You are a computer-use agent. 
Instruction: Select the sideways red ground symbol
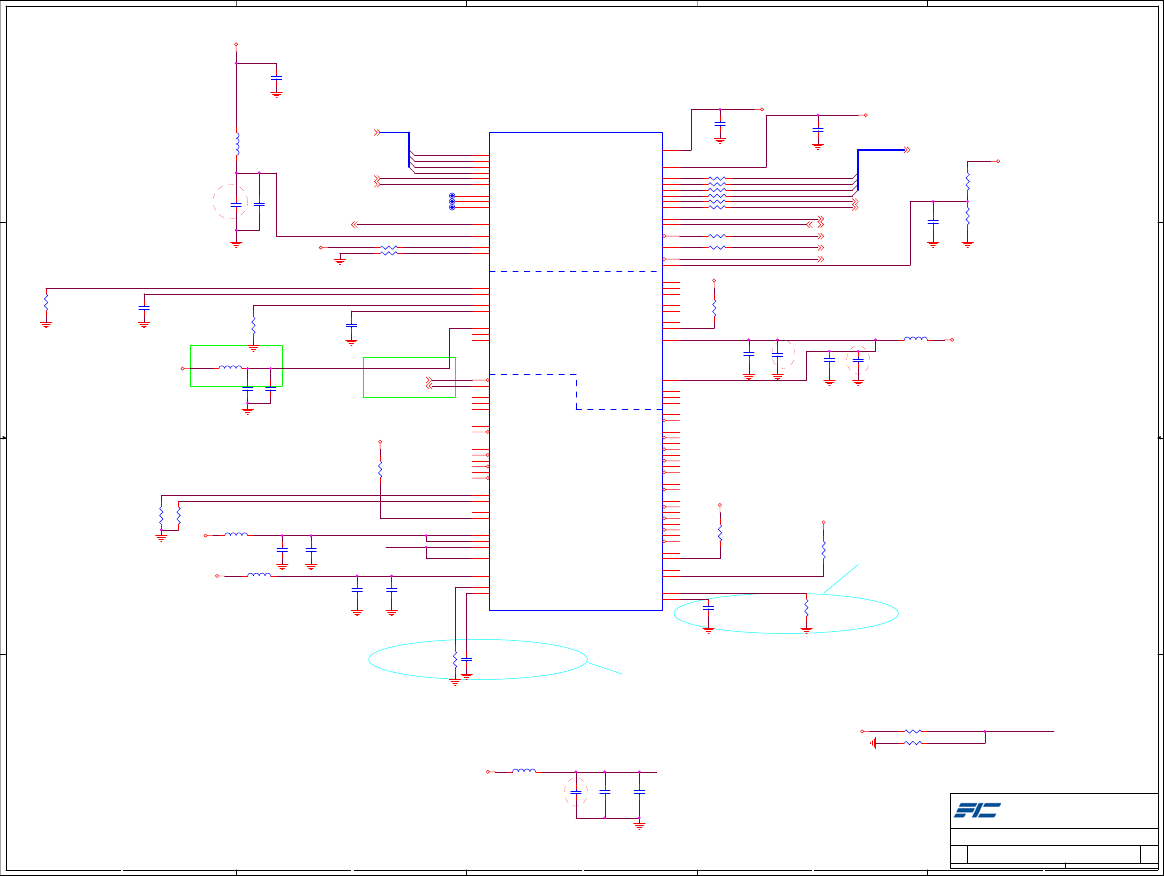click(x=874, y=743)
